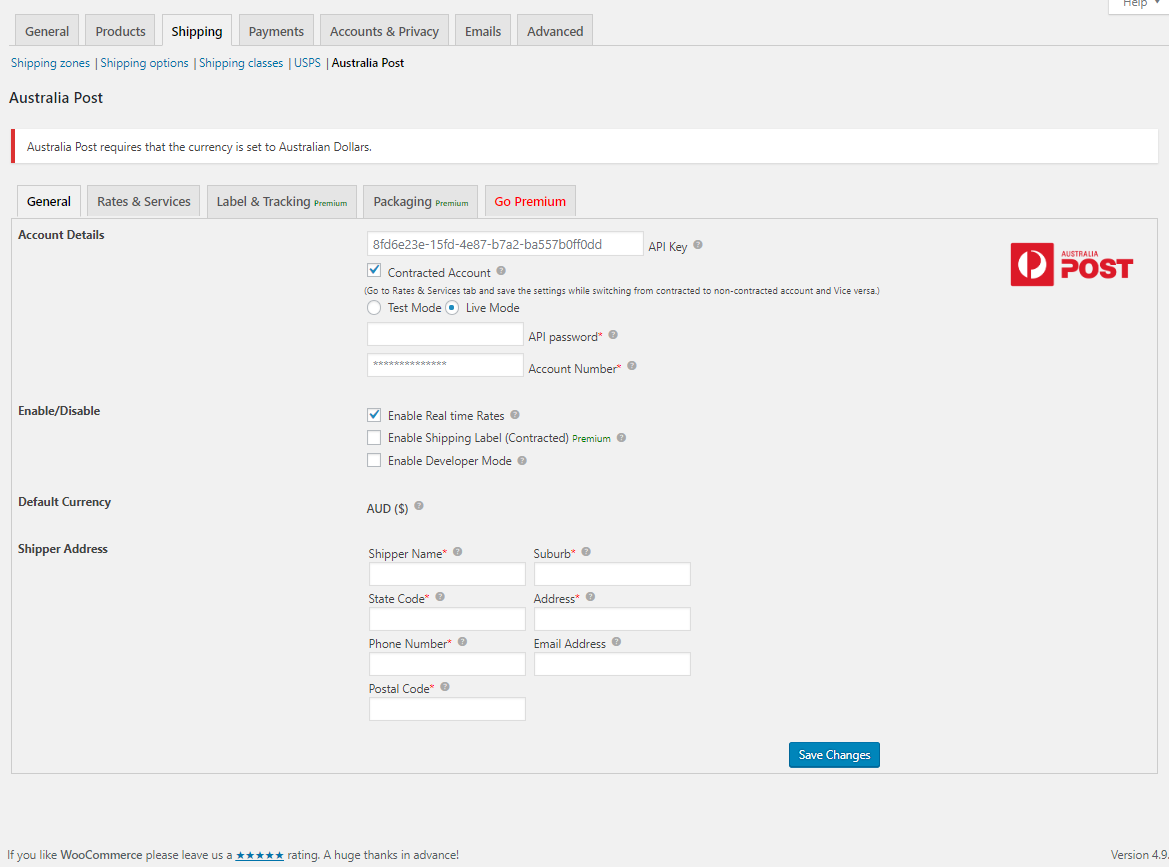This screenshot has height=867, width=1169.
Task: Open the General settings tab at top
Action: coord(47,31)
